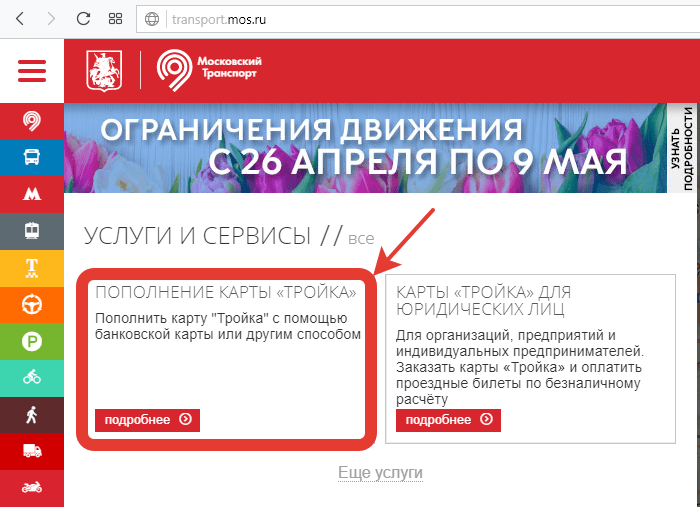The image size is (700, 507).
Task: Click подробнее under Карты Тройка для юридических лиц
Action: tap(448, 420)
